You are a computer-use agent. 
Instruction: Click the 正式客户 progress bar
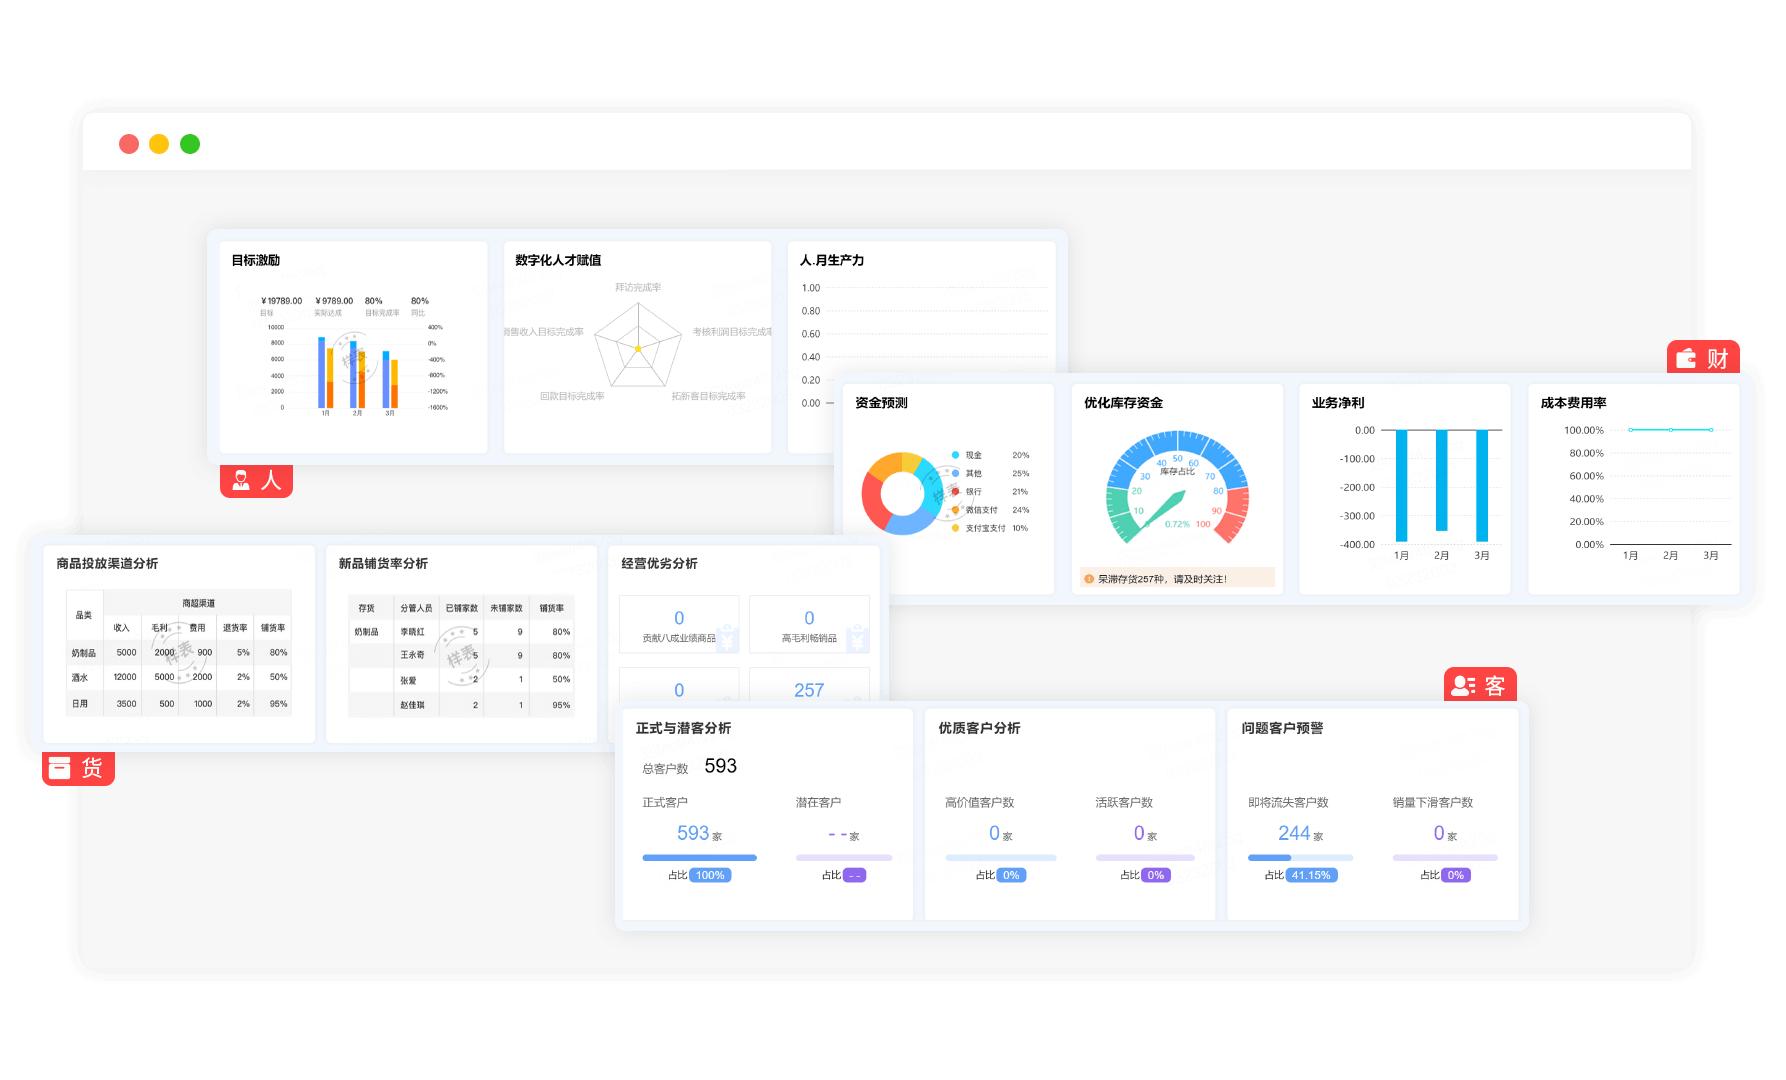[699, 858]
